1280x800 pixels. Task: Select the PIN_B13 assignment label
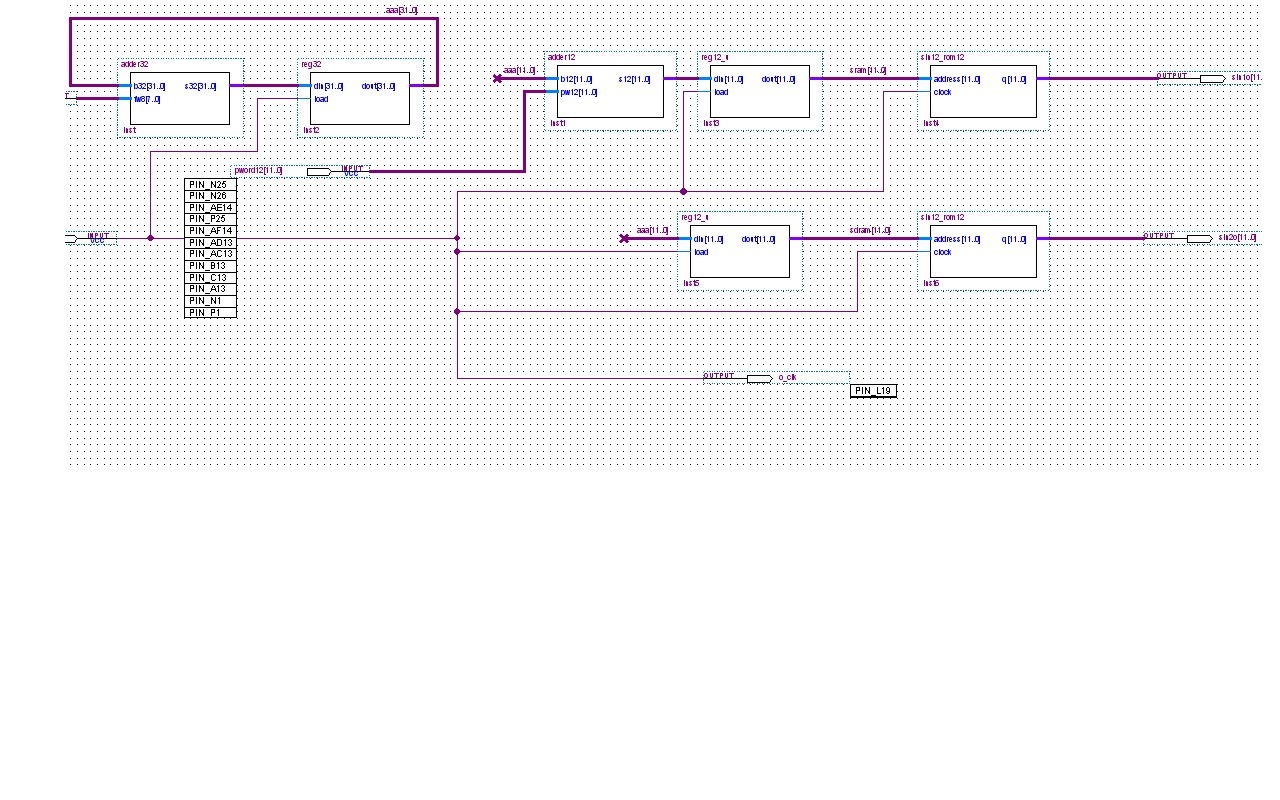tap(210, 266)
